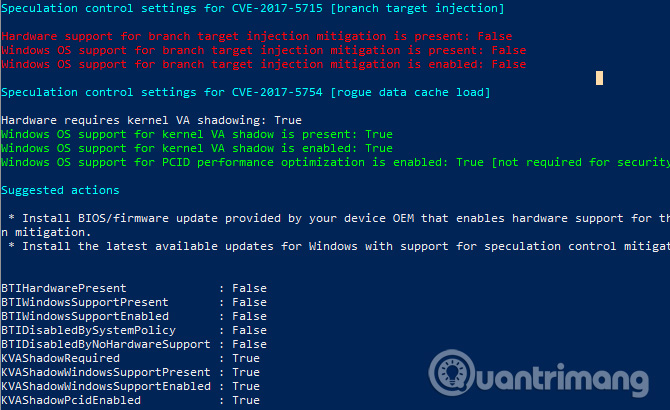Click the 'Install BIOS/firmware update' suggestion

[335, 225]
